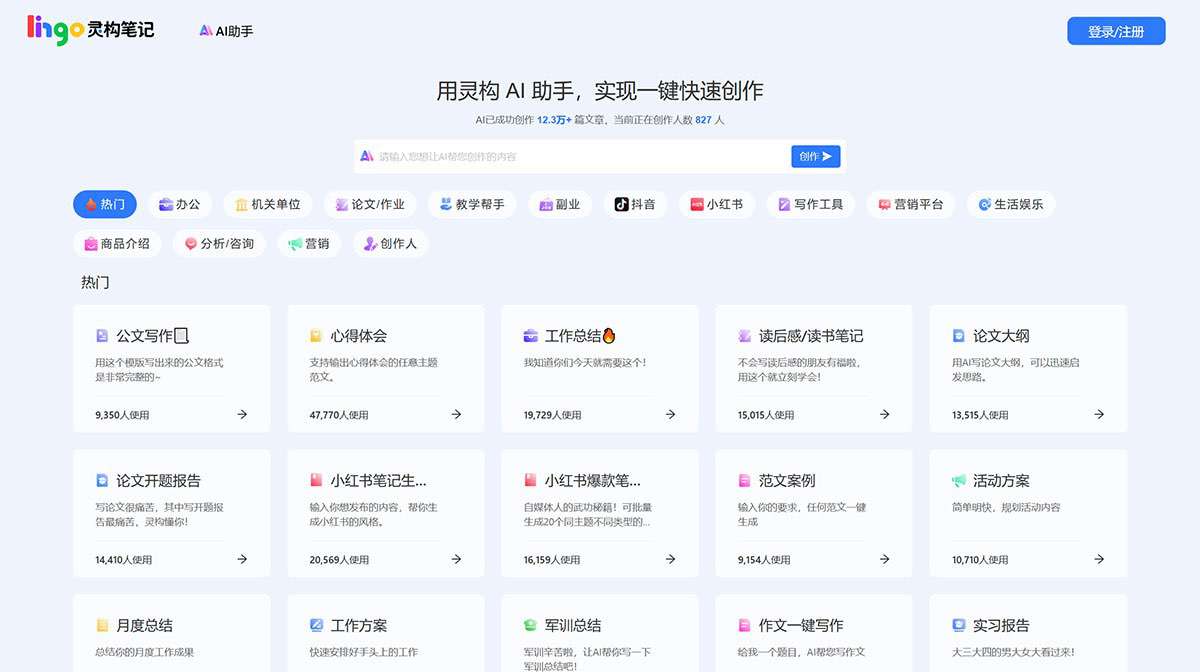Click the 月度总结 card icon
The width and height of the screenshot is (1200, 672).
[102, 625]
